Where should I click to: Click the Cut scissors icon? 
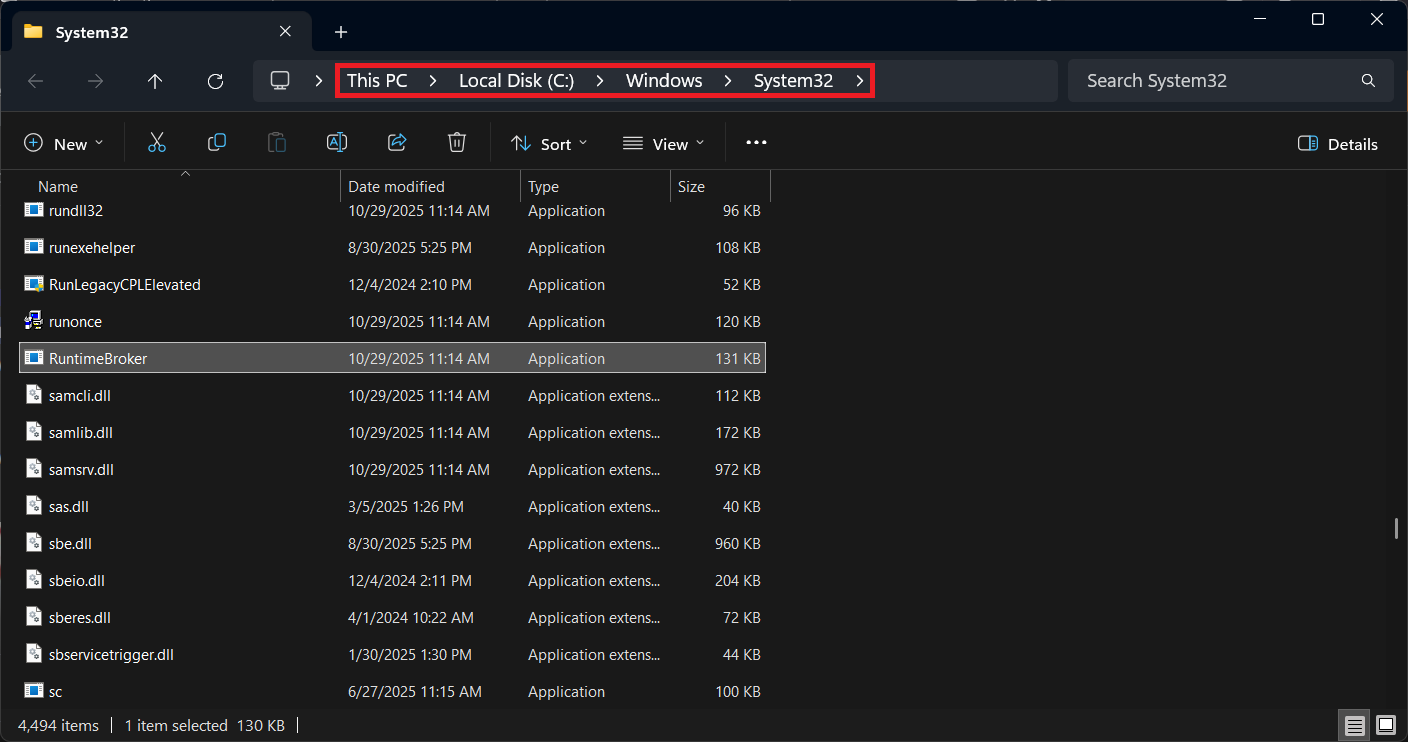tap(156, 143)
